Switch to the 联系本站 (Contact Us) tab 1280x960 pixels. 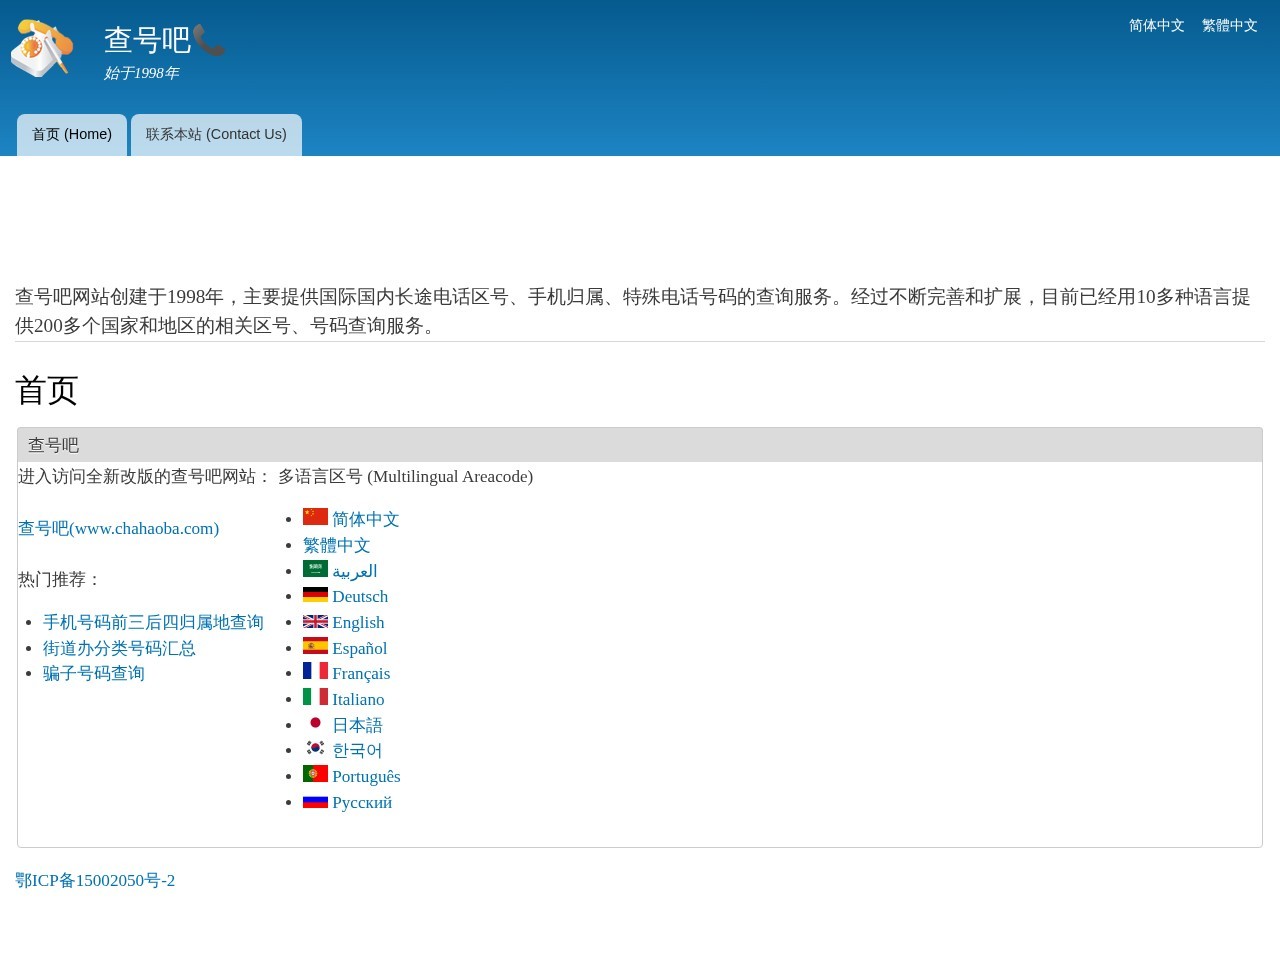[x=216, y=134]
